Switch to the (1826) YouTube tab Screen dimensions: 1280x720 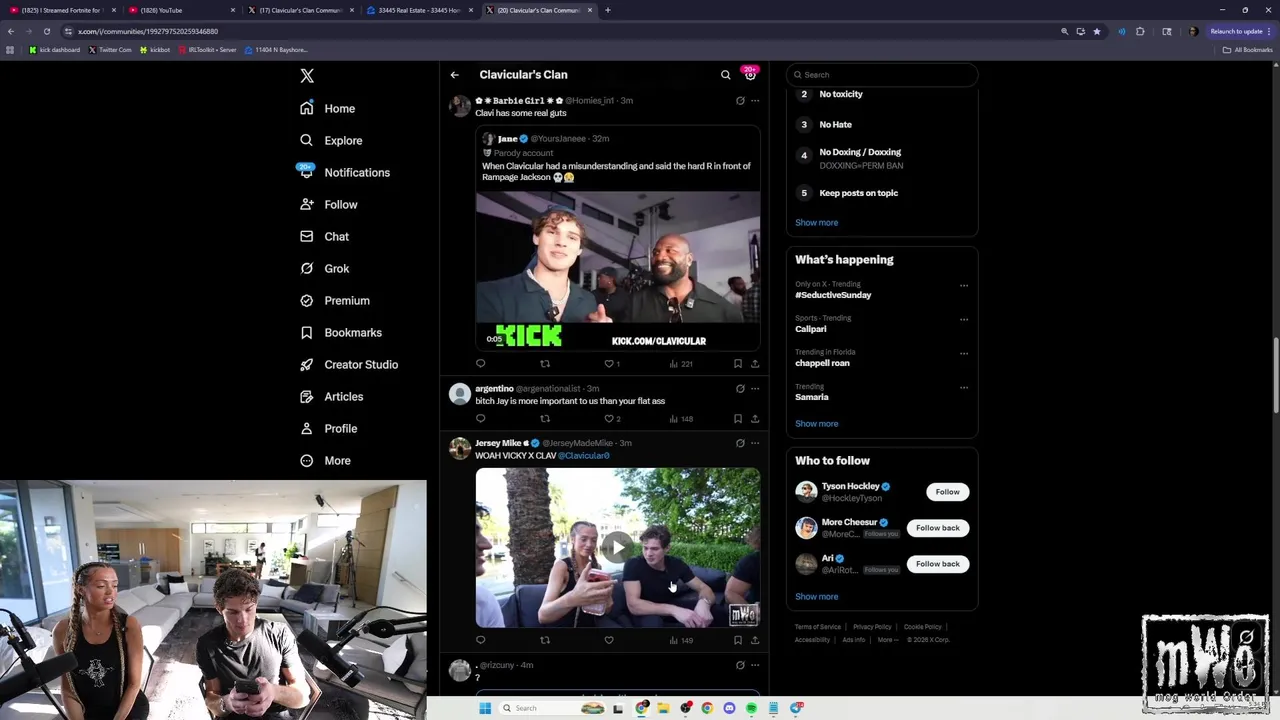[180, 10]
